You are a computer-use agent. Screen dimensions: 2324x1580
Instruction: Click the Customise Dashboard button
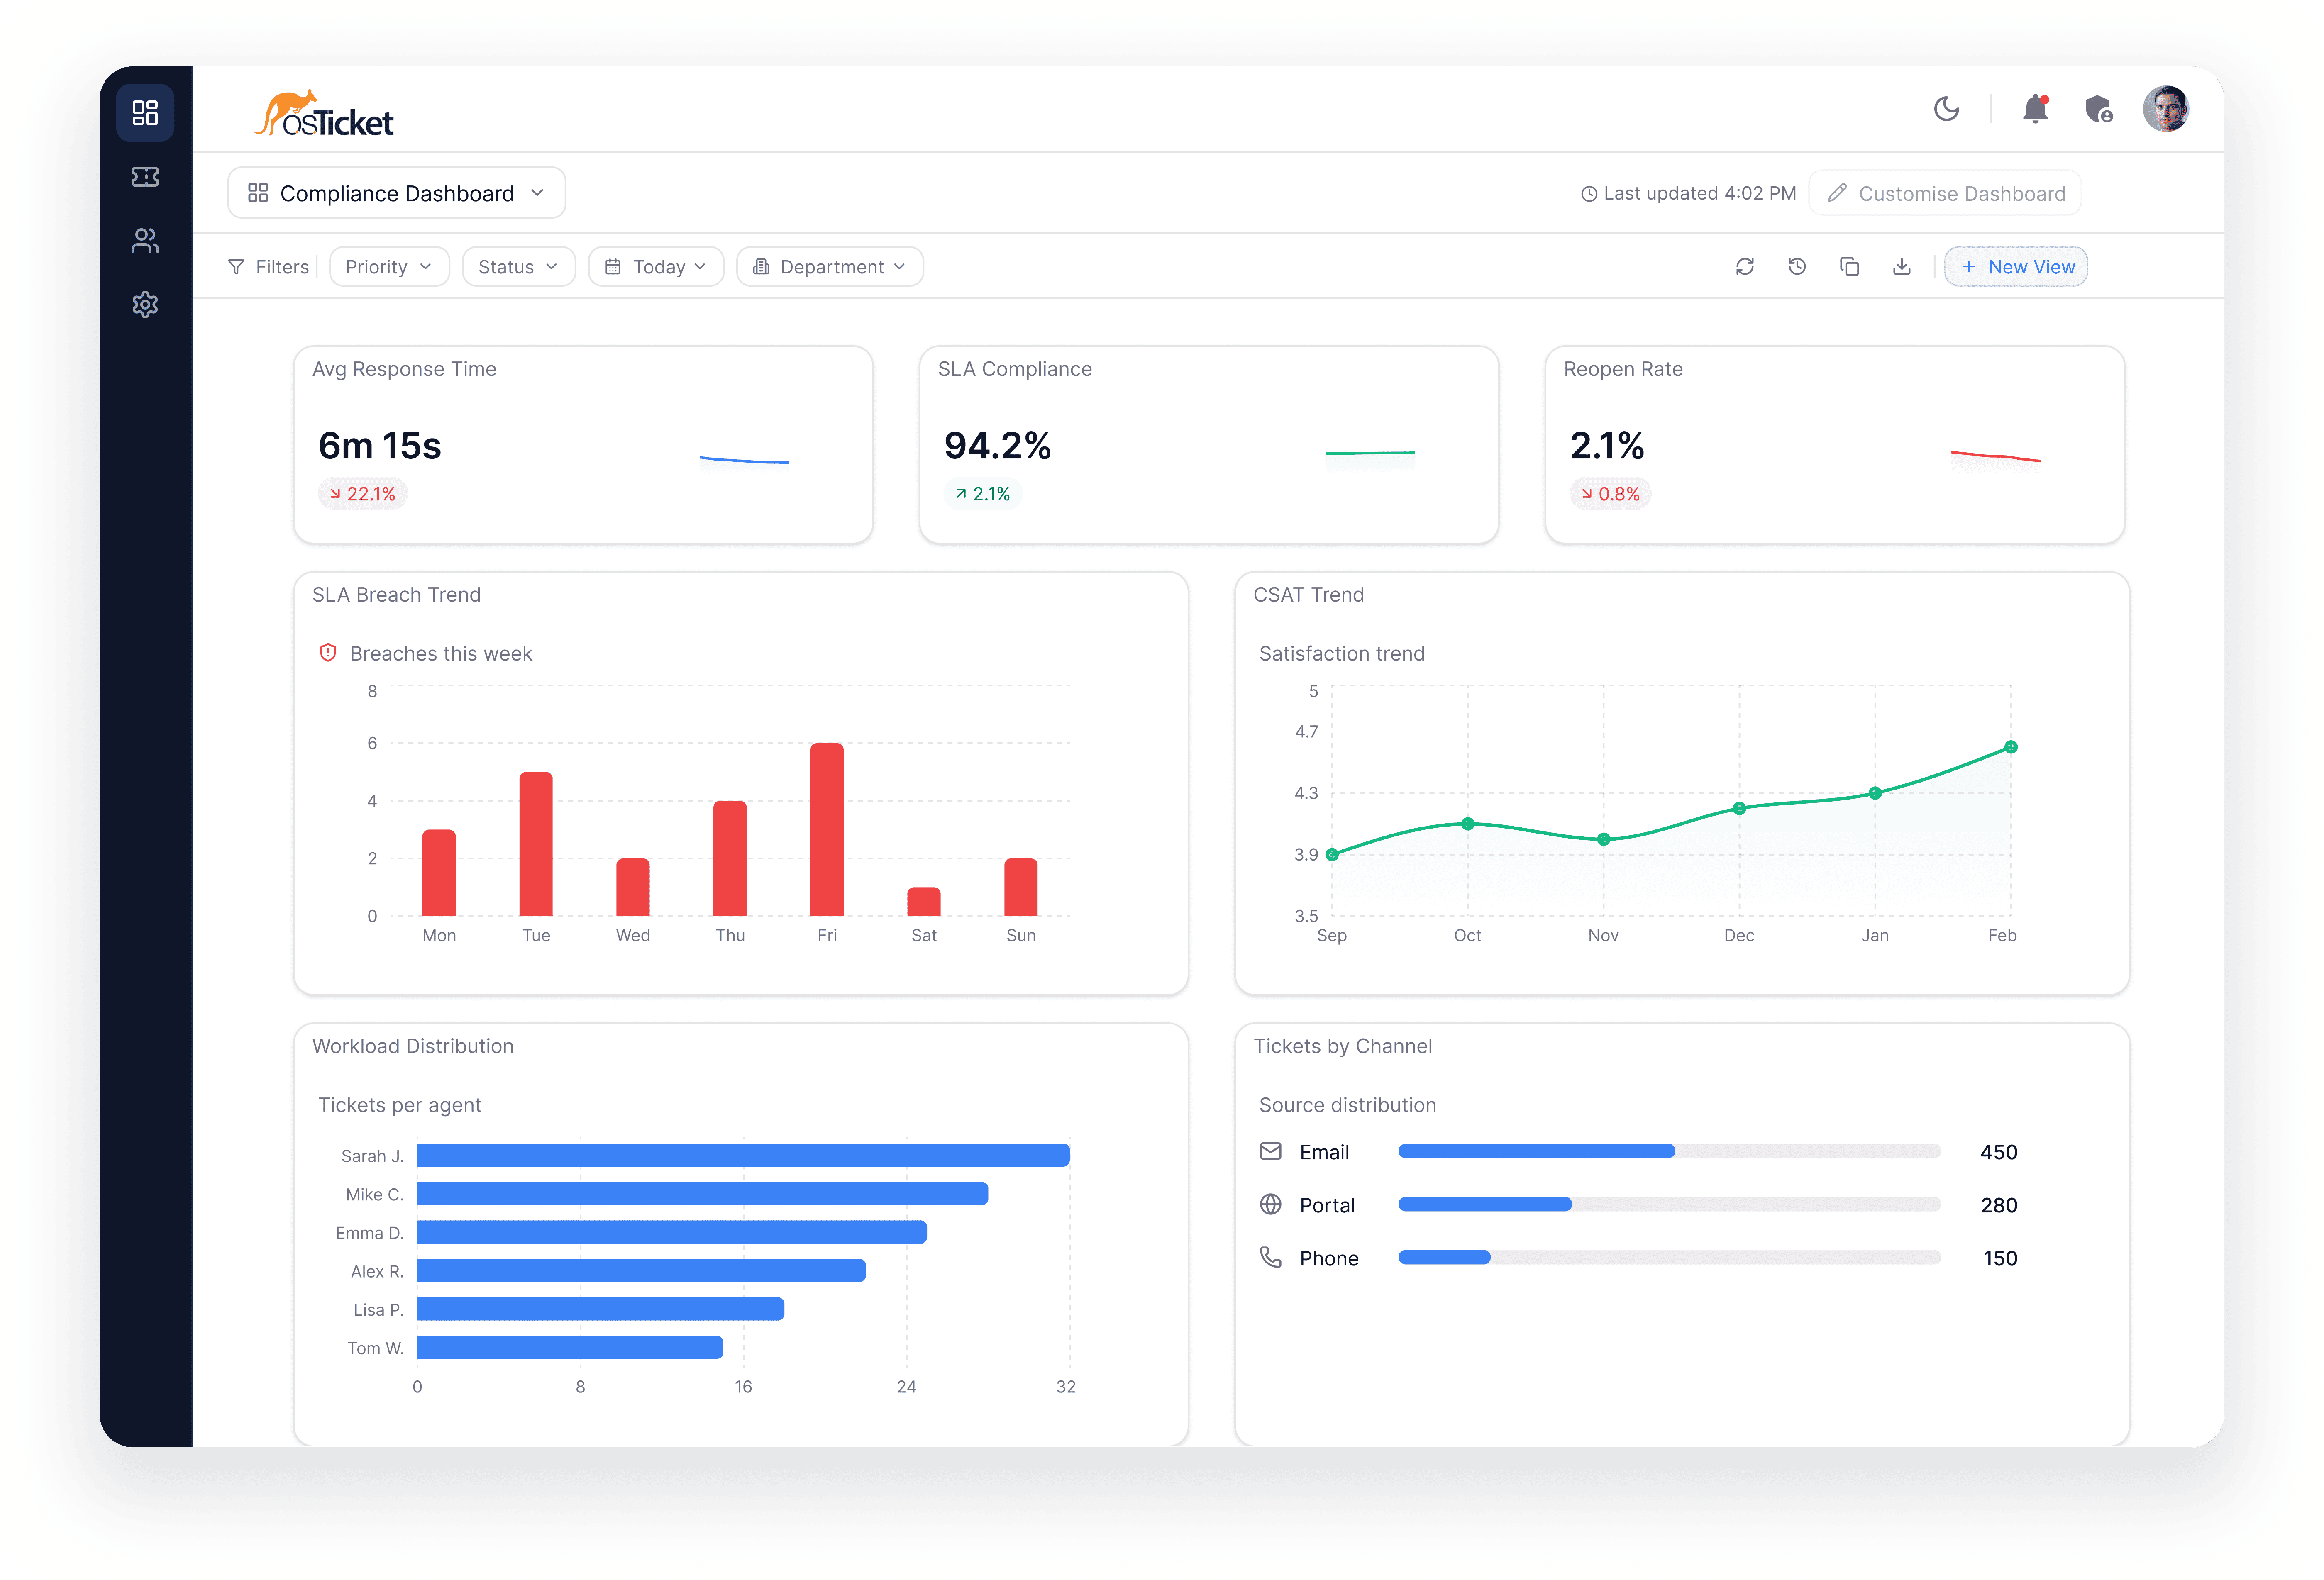(x=1945, y=193)
